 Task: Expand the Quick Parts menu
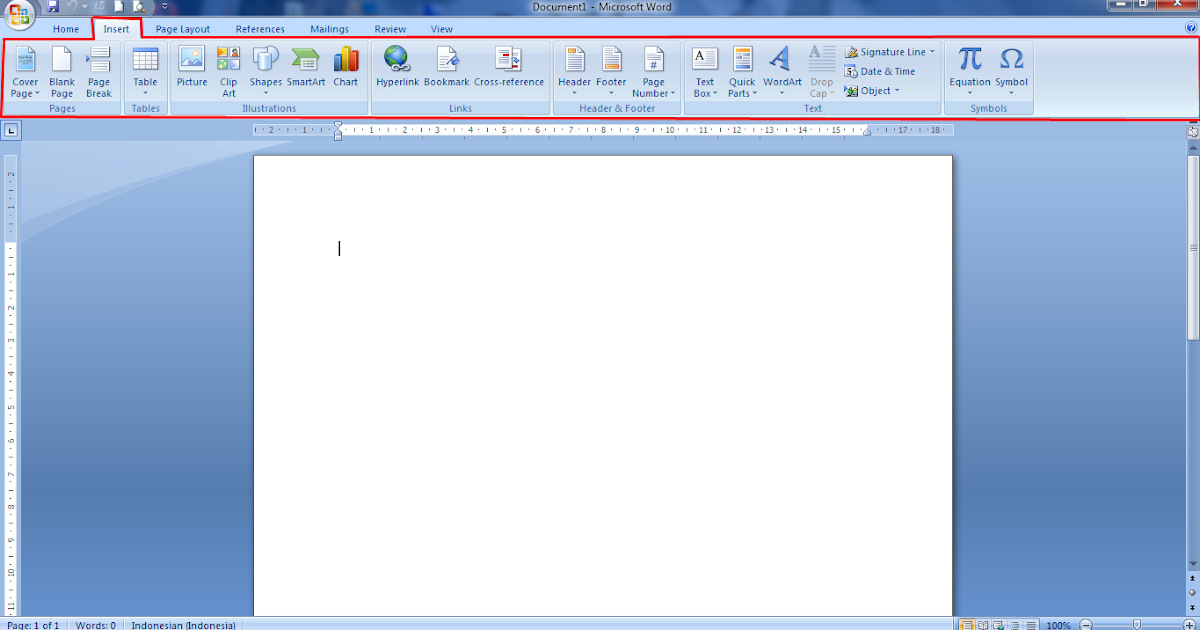pos(742,72)
